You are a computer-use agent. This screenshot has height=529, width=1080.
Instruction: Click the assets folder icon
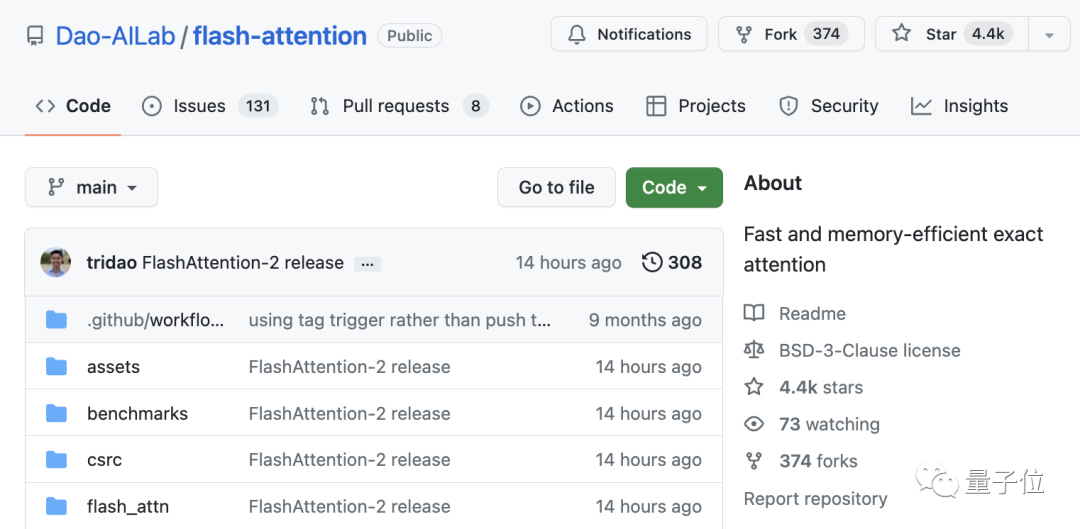[x=56, y=367]
